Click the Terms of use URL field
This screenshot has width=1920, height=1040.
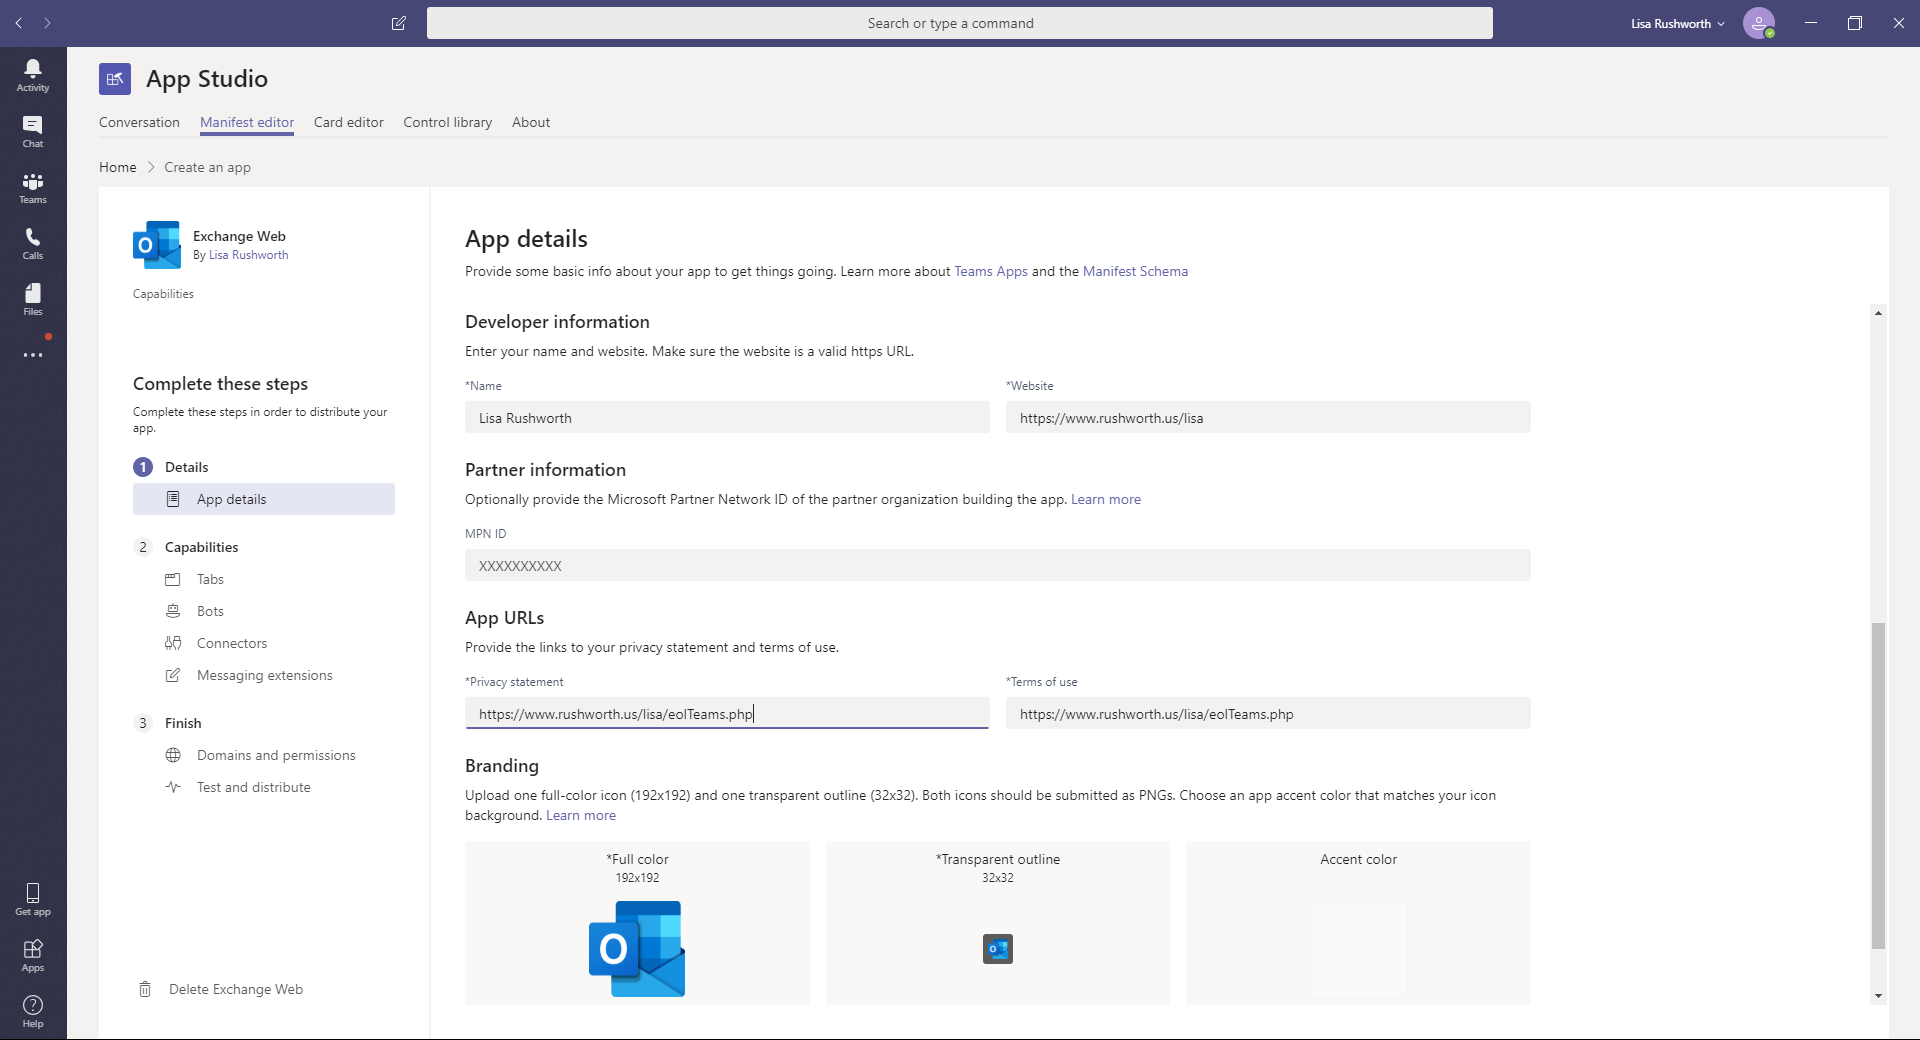(x=1268, y=713)
